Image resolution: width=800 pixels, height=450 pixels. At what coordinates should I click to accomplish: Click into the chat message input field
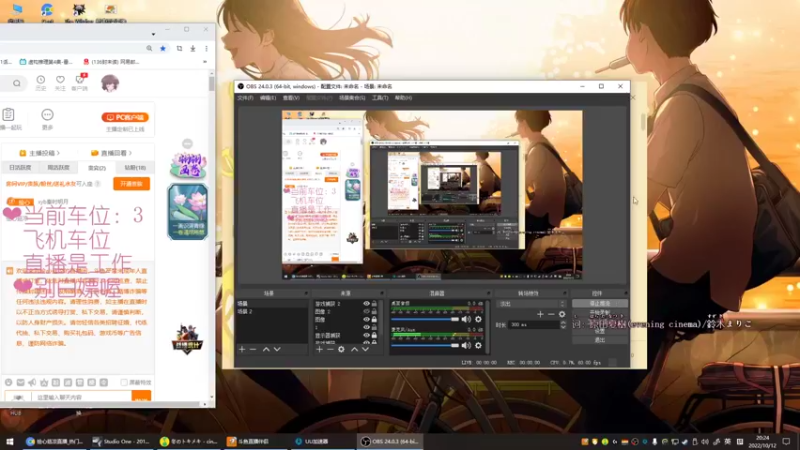coord(82,397)
